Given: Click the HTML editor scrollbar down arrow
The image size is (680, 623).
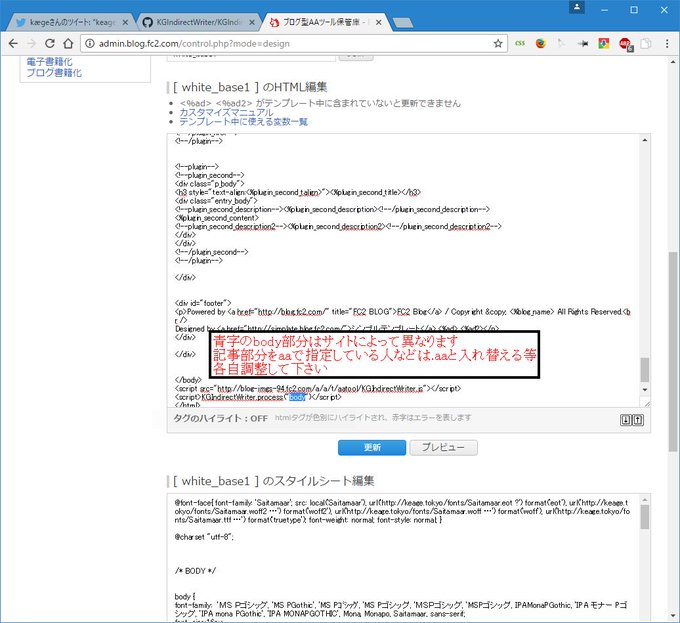Looking at the screenshot, I should point(645,389).
